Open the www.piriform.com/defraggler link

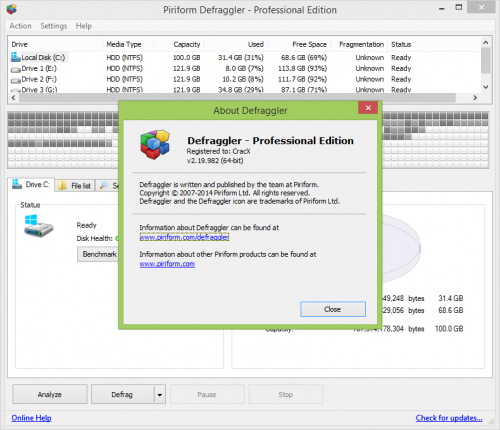click(184, 237)
